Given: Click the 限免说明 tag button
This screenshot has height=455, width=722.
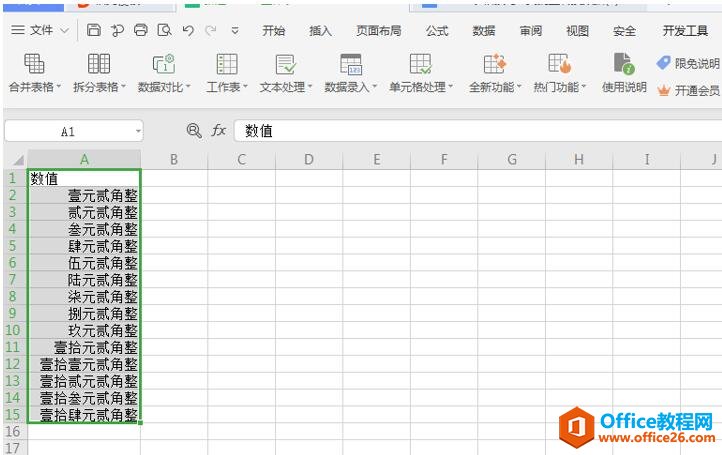Looking at the screenshot, I should (688, 63).
